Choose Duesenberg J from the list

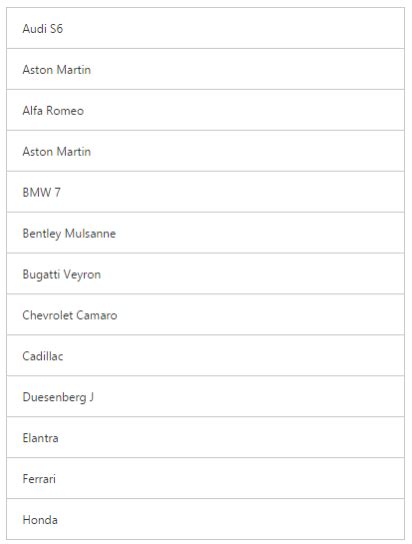205,397
